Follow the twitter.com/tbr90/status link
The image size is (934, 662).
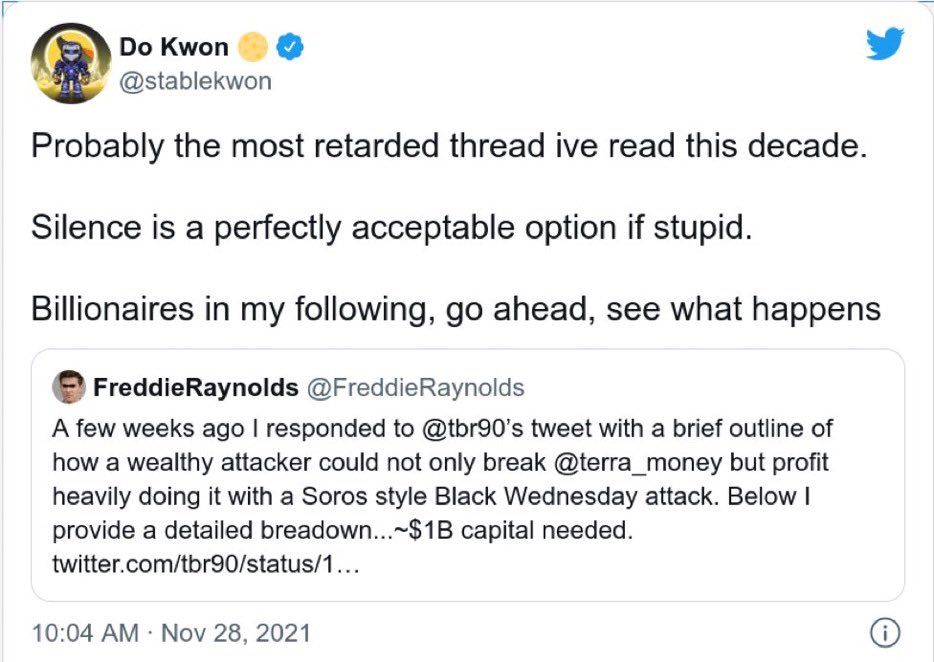tap(204, 564)
